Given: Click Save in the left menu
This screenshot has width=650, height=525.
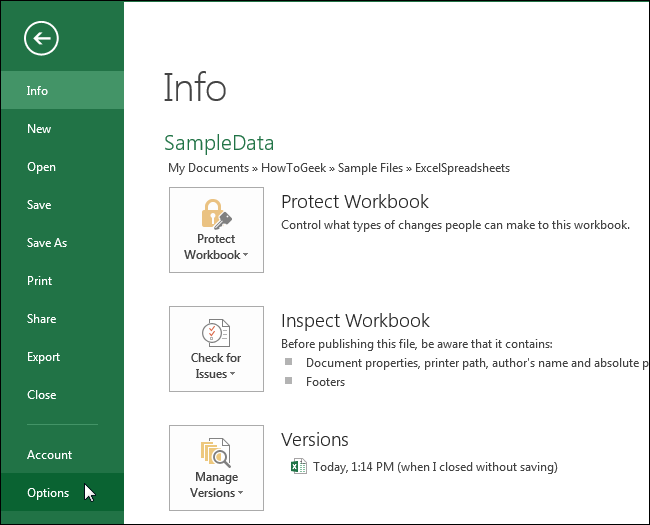Looking at the screenshot, I should pyautogui.click(x=39, y=205).
